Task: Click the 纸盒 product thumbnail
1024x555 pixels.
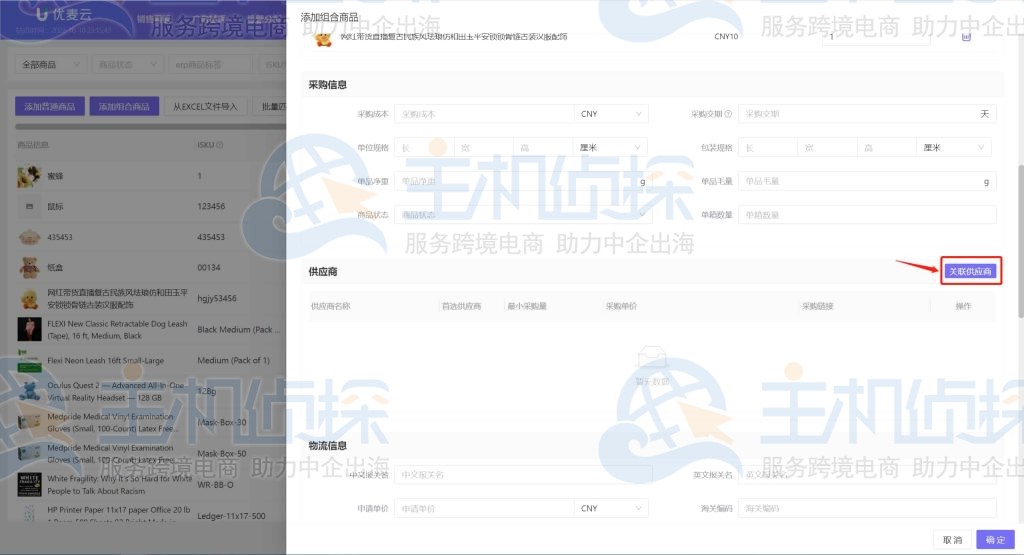Action: [29, 268]
